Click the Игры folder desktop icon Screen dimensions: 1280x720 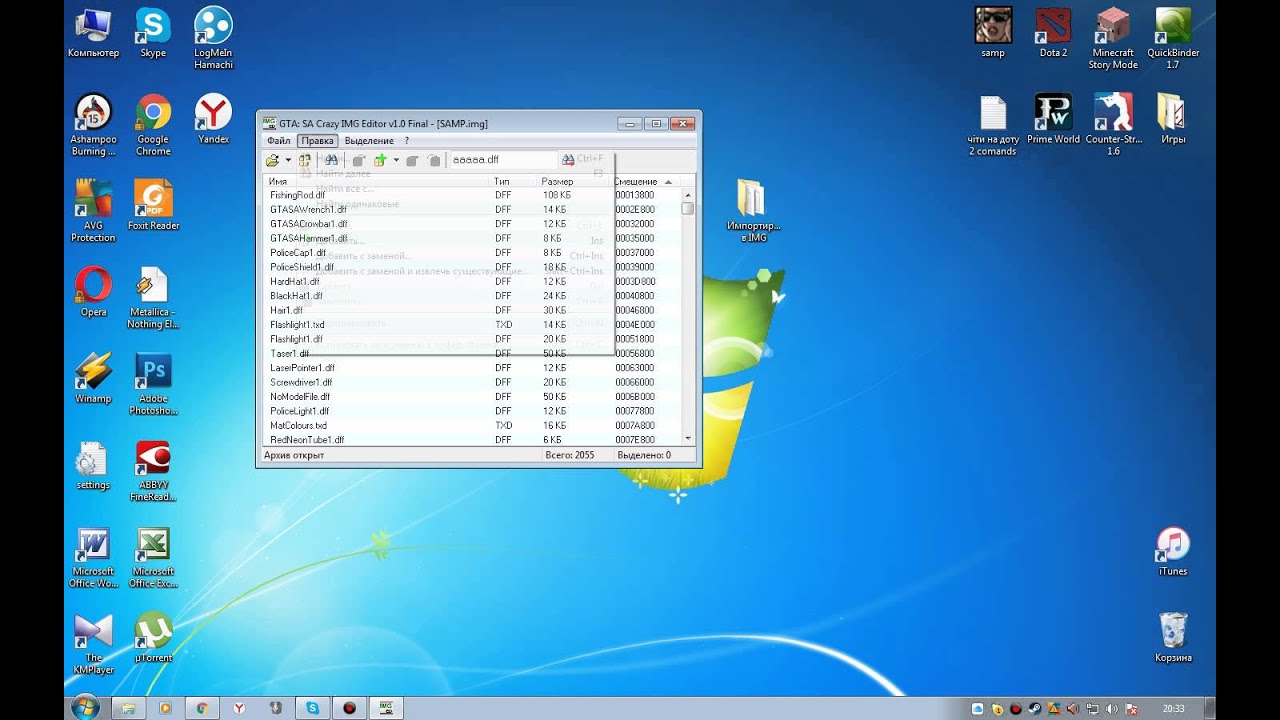tap(1173, 119)
